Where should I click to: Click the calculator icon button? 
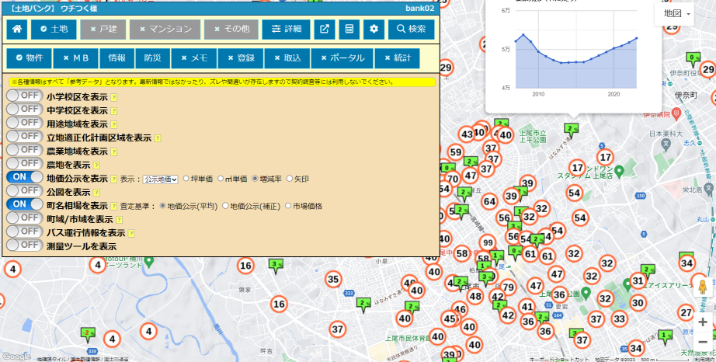tap(349, 29)
